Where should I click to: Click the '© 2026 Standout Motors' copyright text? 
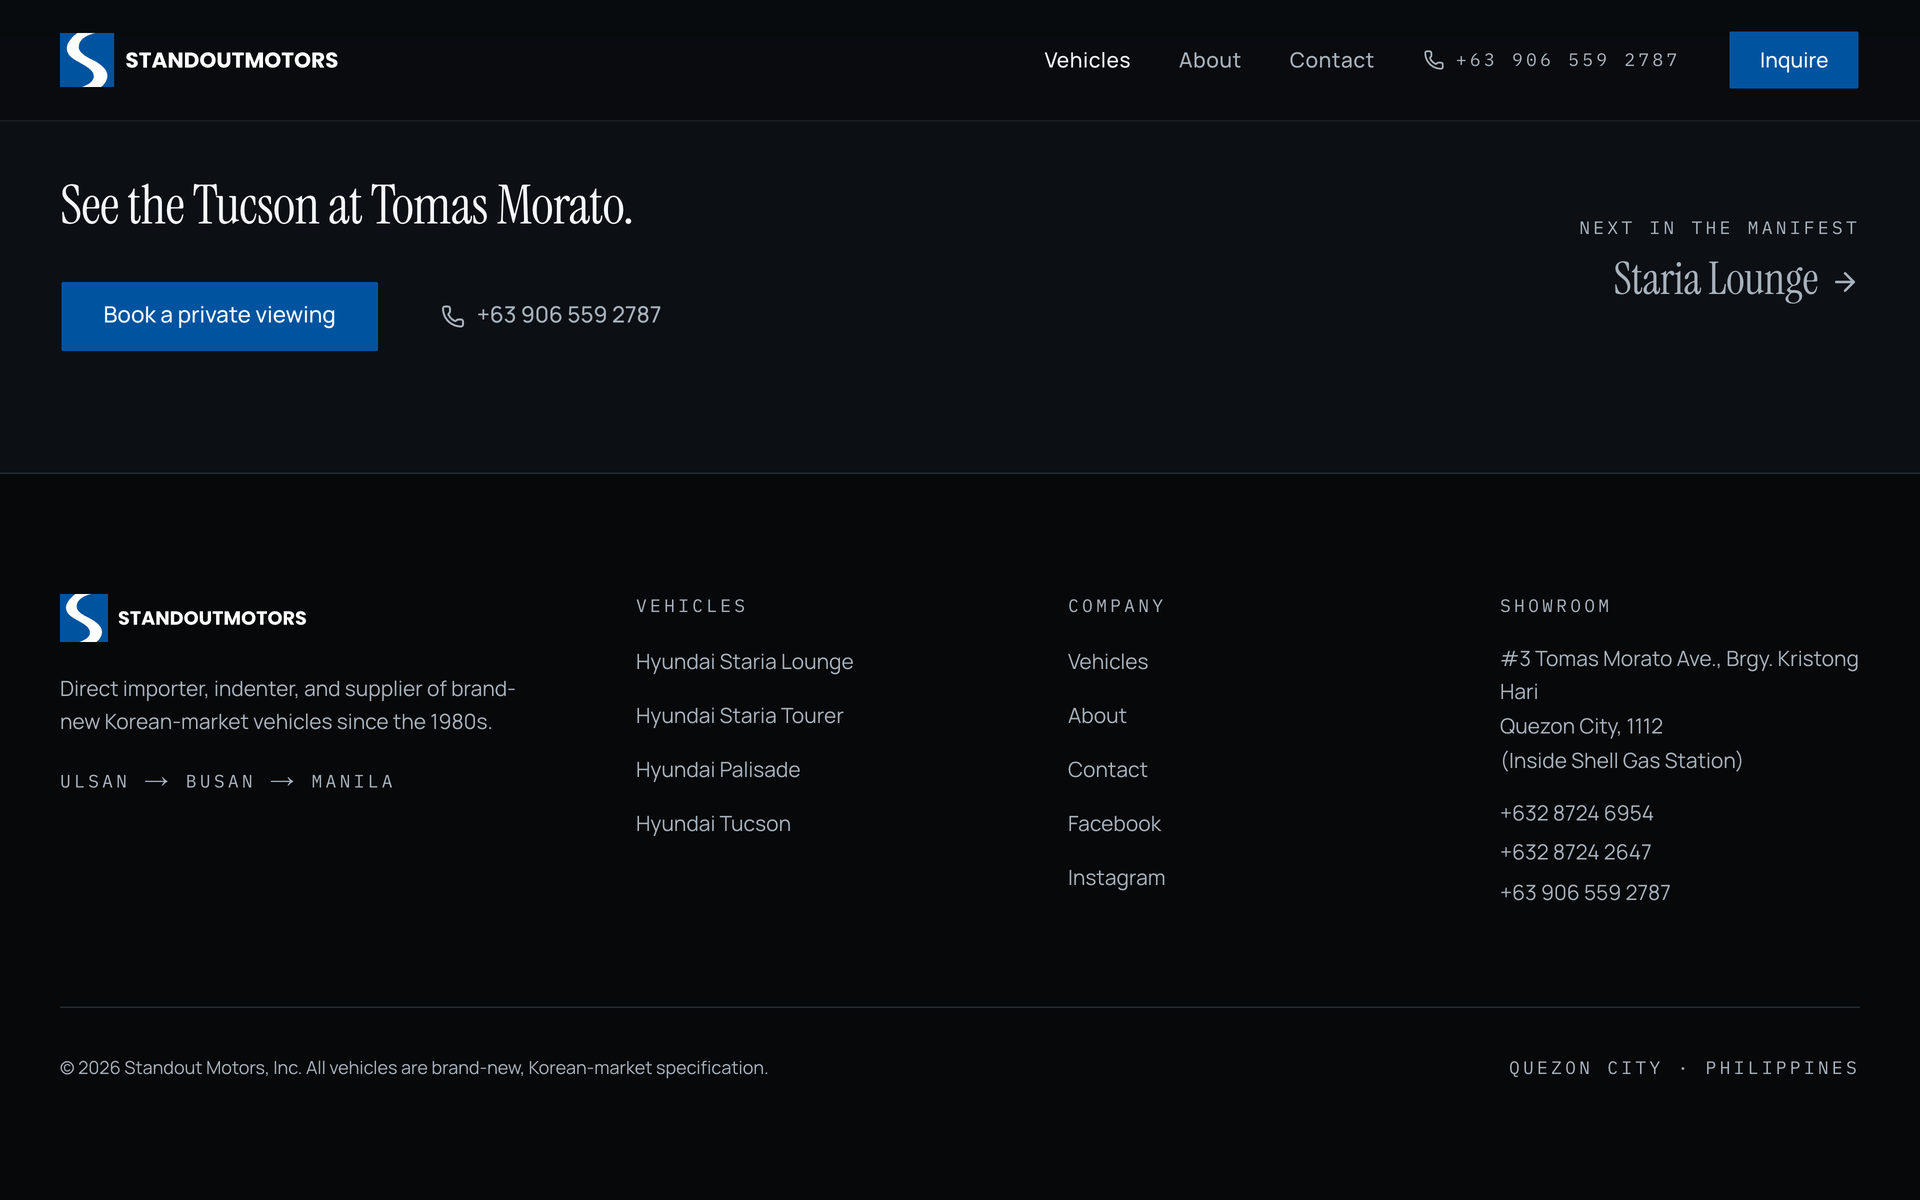[x=414, y=1068]
